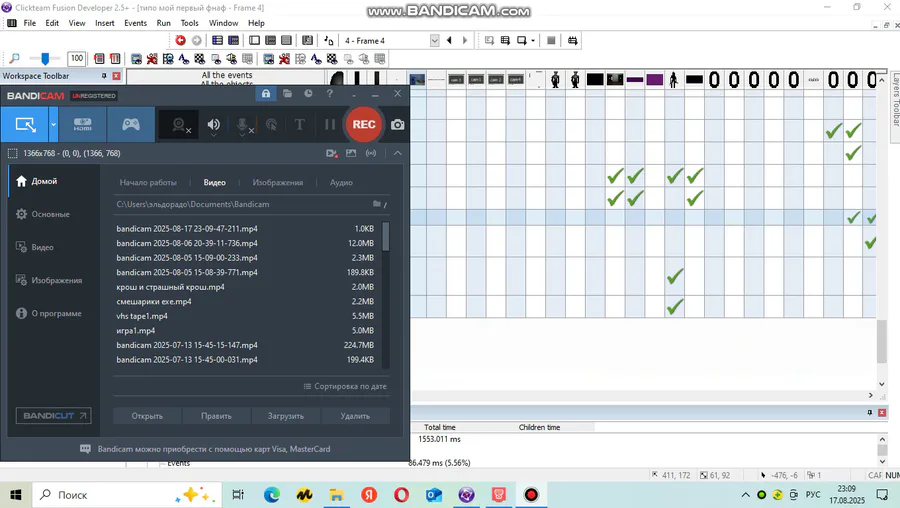Click video record status icon in Bandicam
The image size is (900, 508).
point(331,153)
